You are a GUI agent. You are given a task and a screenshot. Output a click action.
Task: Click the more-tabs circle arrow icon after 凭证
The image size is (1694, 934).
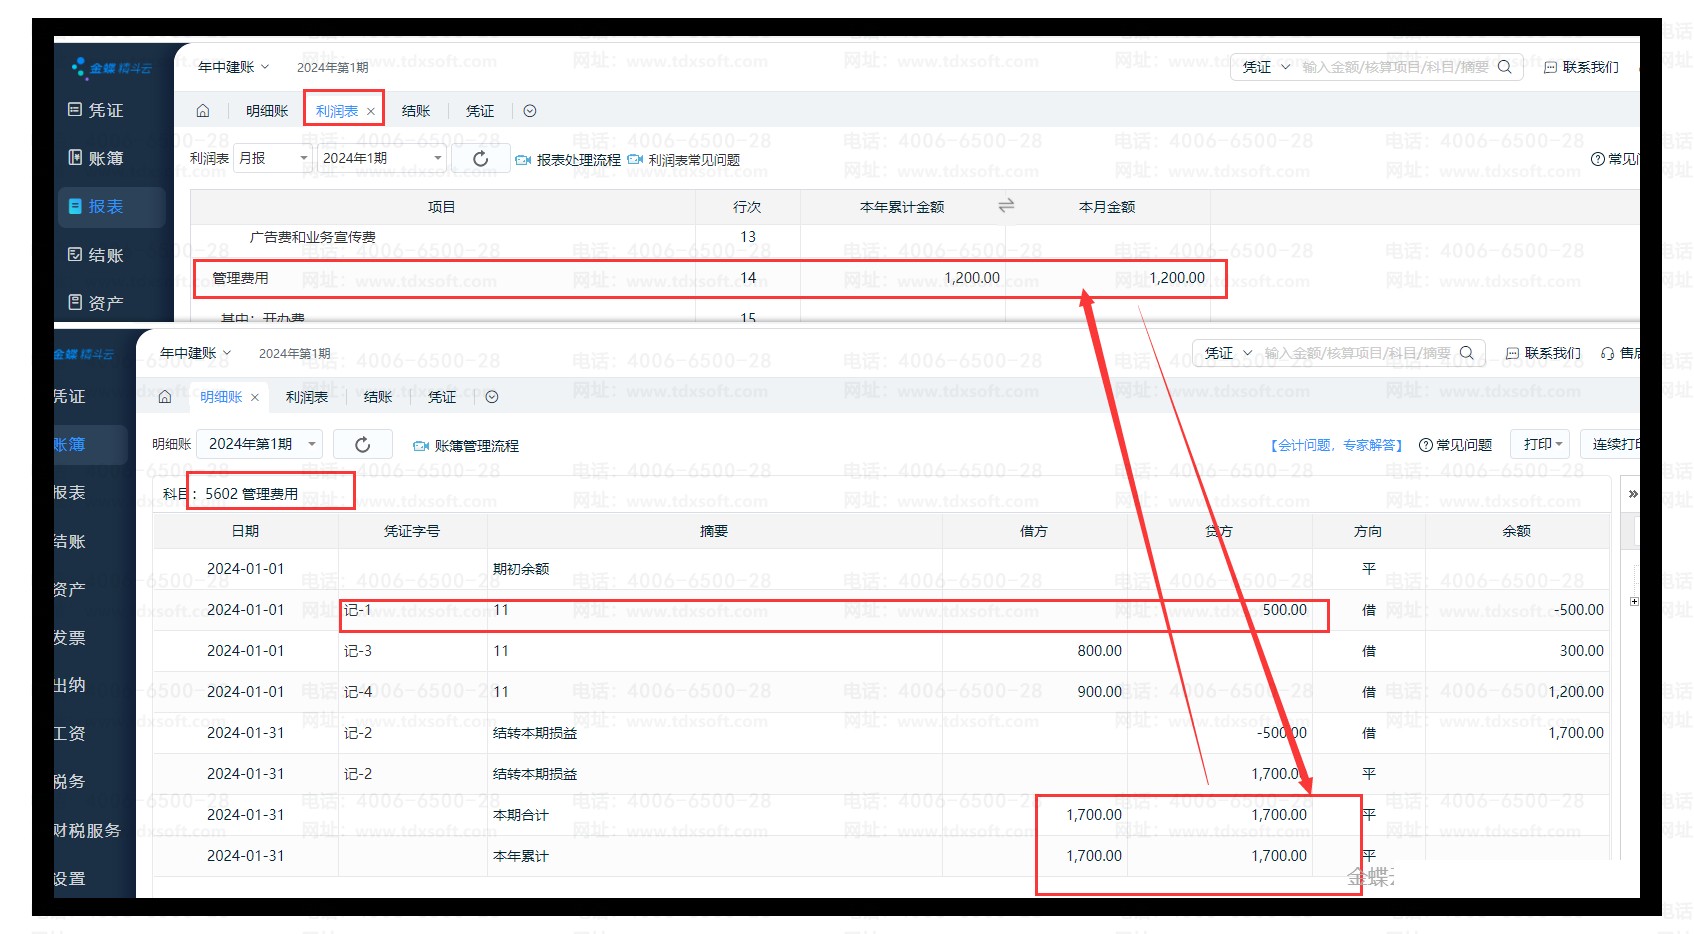point(530,111)
